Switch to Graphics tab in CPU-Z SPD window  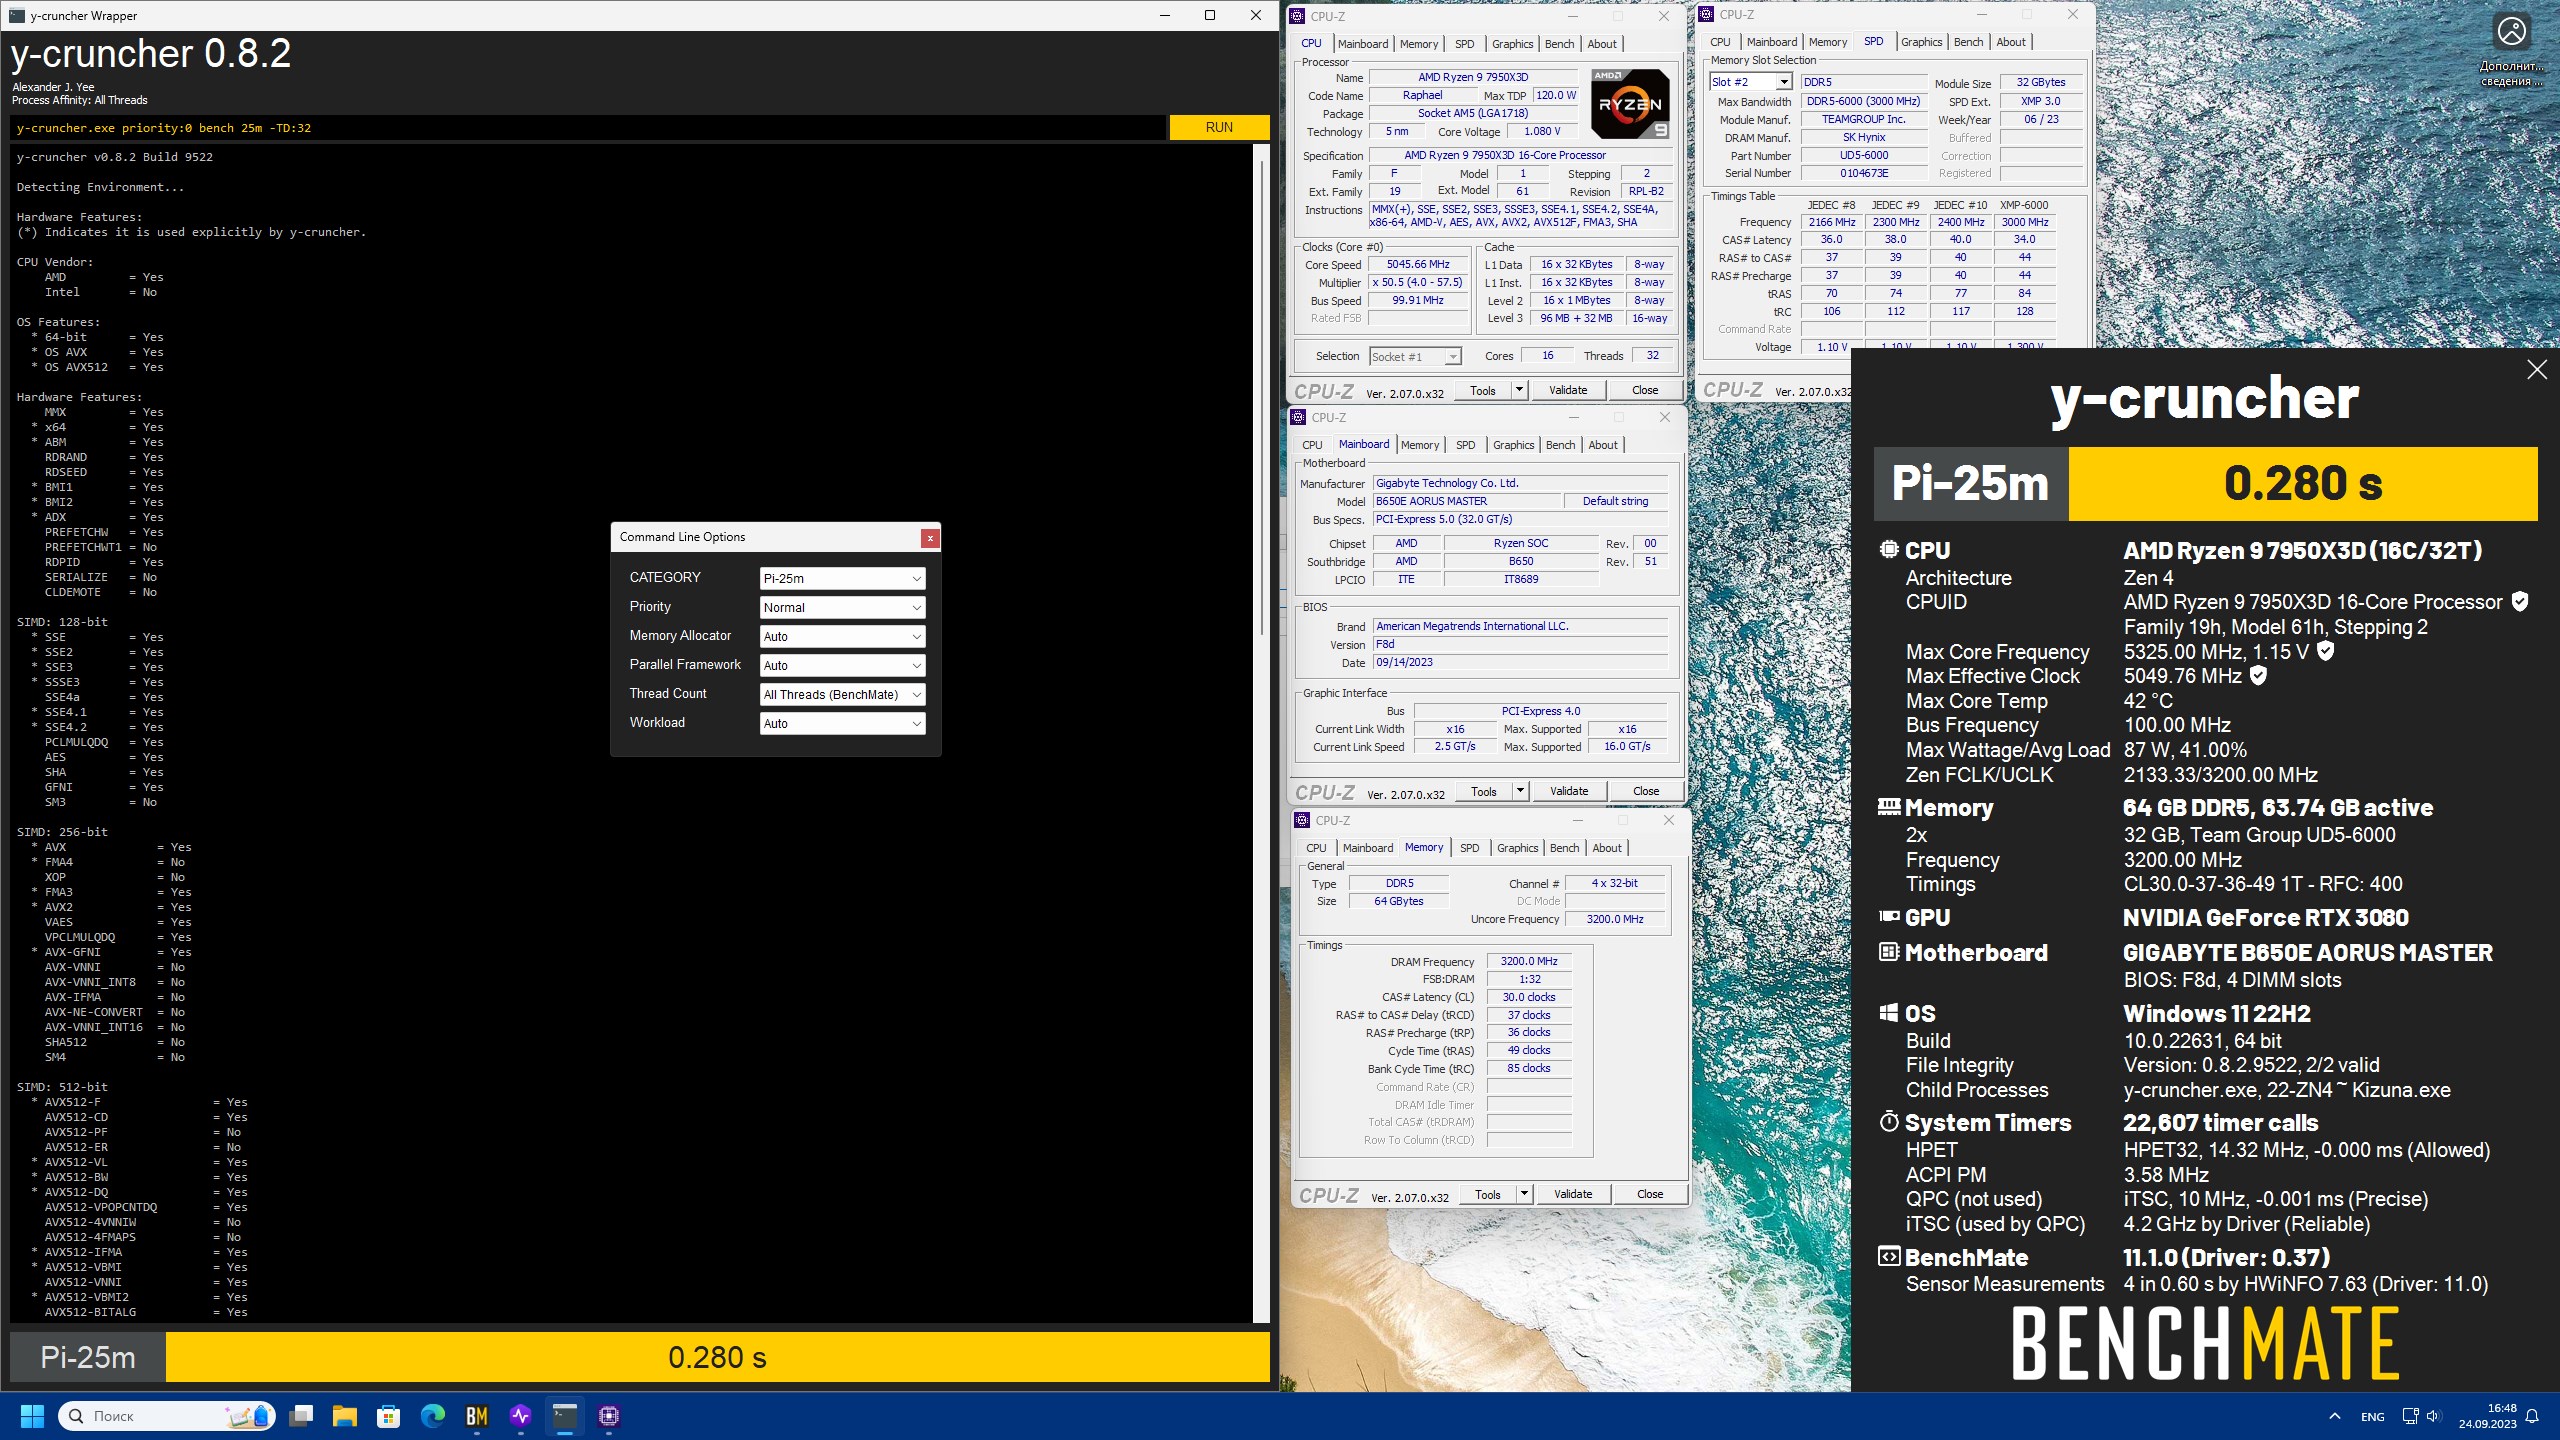(1921, 42)
